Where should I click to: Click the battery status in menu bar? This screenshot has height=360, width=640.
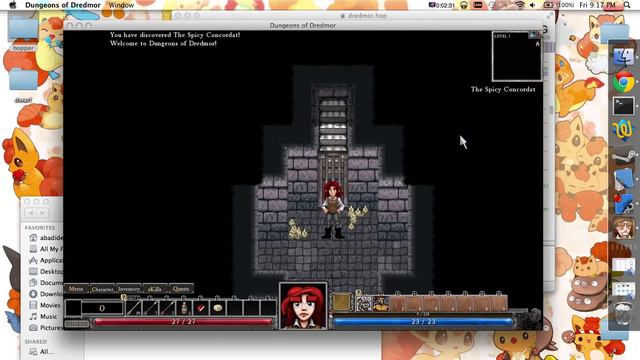tap(558, 5)
